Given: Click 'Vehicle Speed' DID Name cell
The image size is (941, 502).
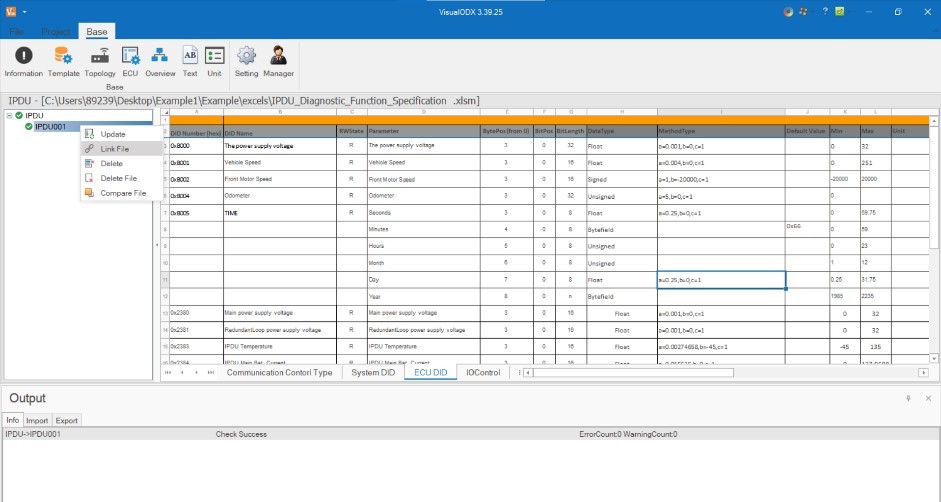Looking at the screenshot, I should point(280,162).
